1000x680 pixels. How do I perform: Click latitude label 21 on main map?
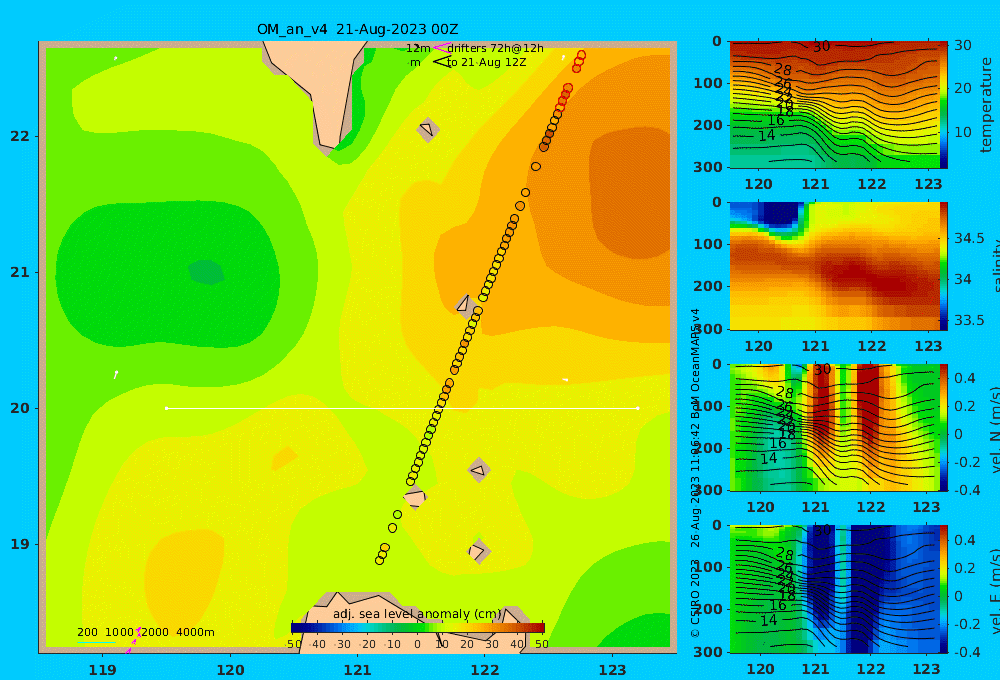click(20, 272)
